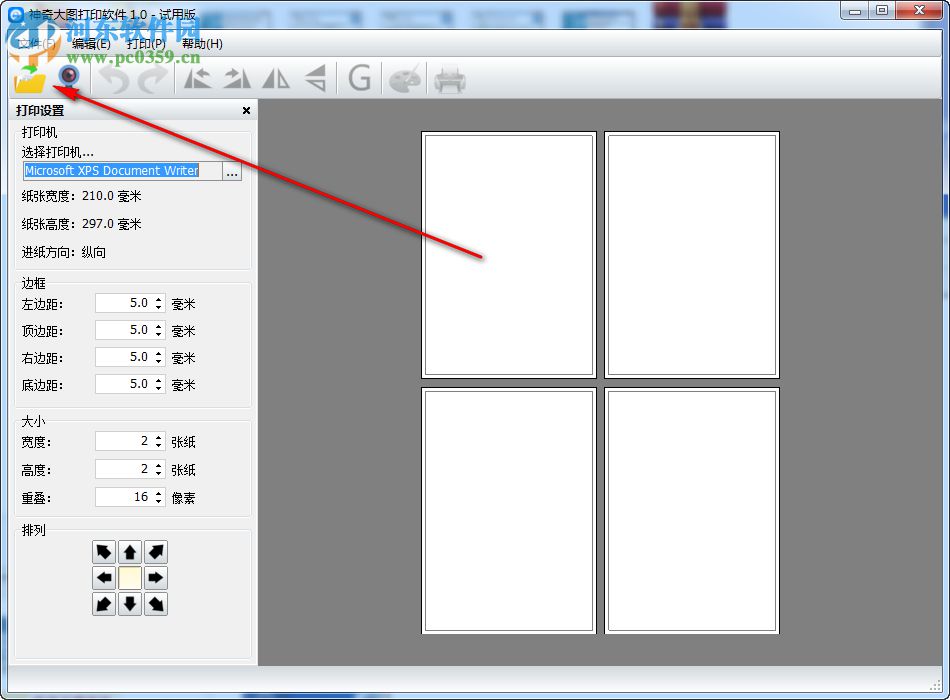Screen dimensions: 950x700
Task: Center image with middle arrangement button
Action: tap(130, 578)
